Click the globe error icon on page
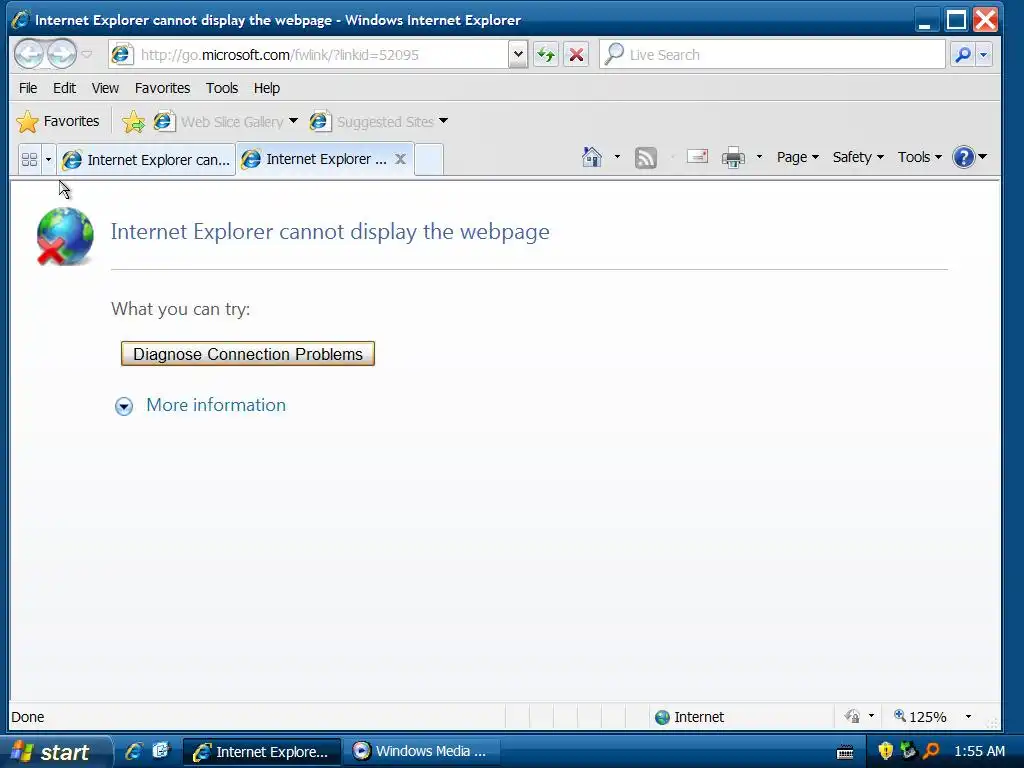1024x768 pixels. pyautogui.click(x=65, y=236)
